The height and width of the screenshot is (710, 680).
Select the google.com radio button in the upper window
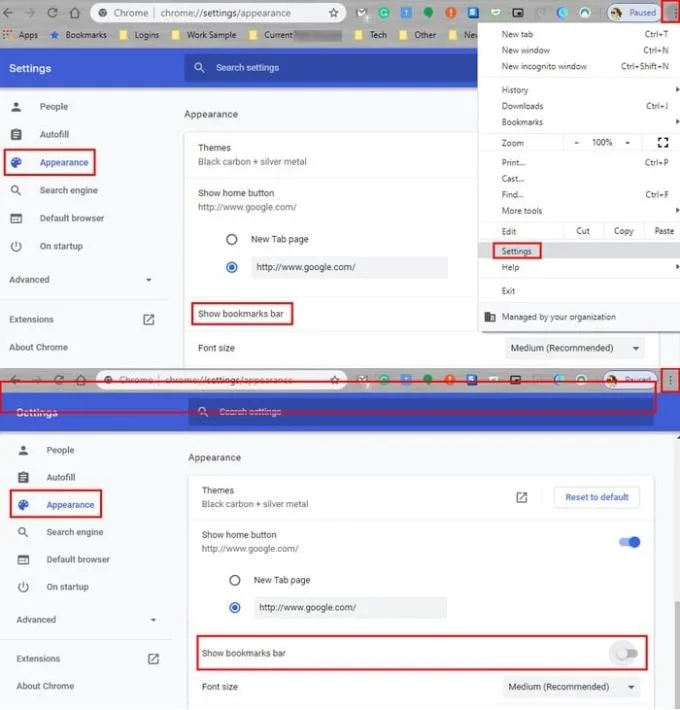[x=231, y=267]
